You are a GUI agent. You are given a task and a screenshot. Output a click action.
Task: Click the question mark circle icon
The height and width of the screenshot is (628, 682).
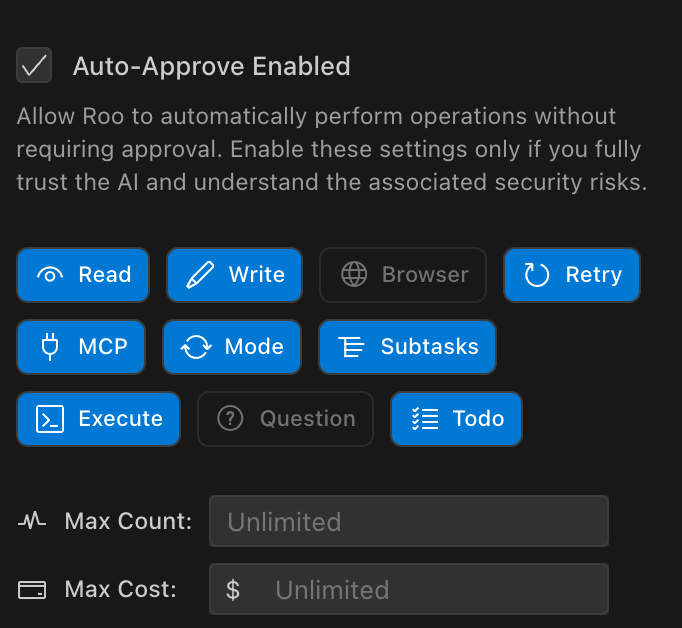pos(231,419)
